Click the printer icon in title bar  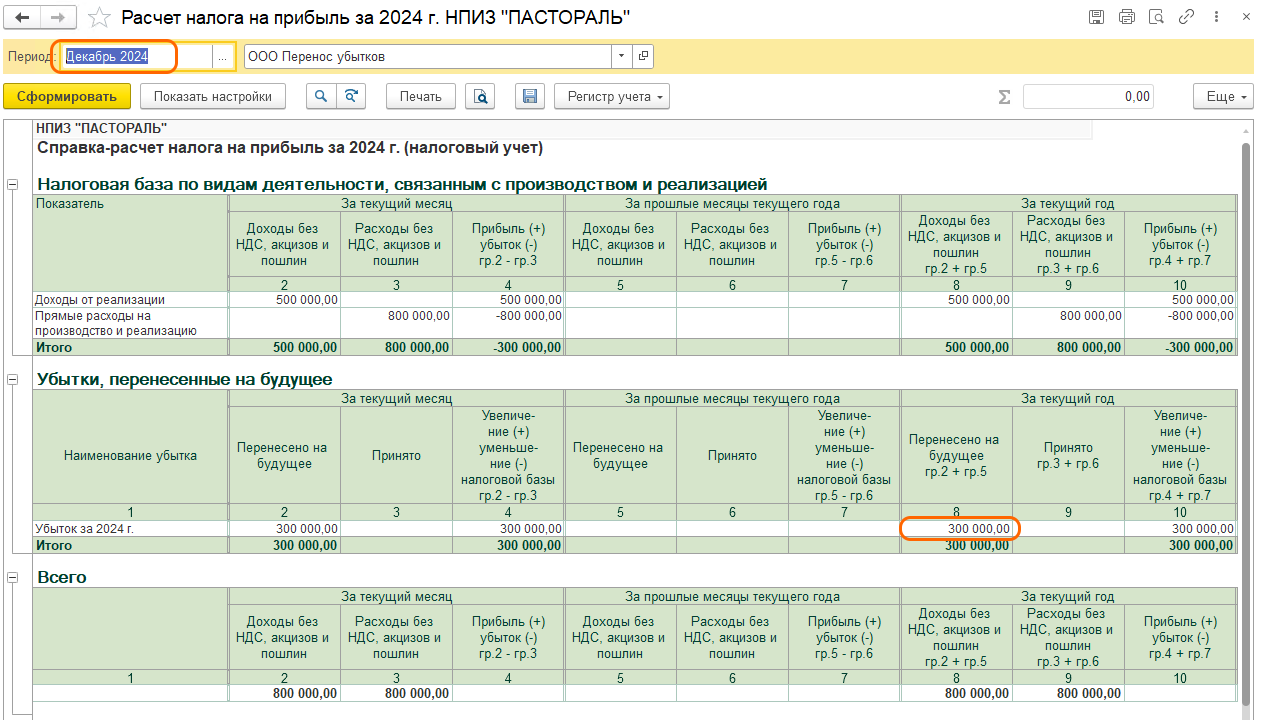coord(1127,17)
